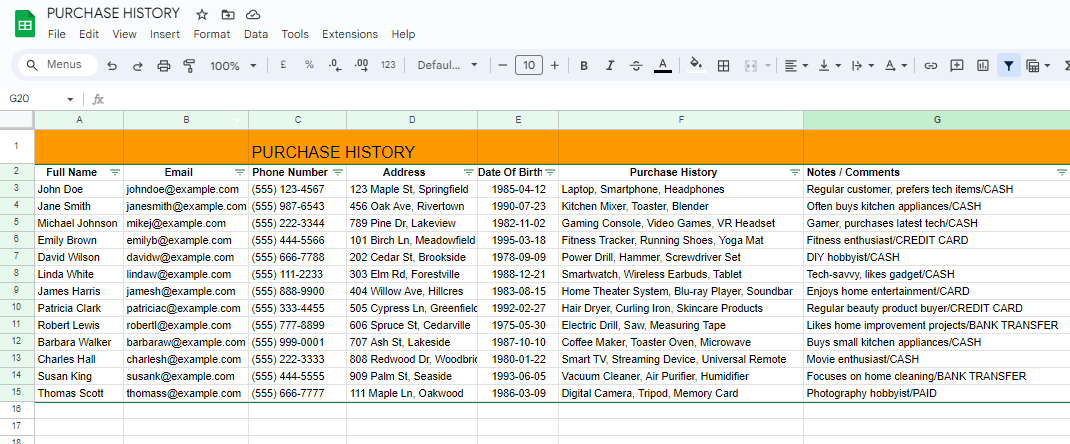Screen dimensions: 1070x444
Task: Print the spreadsheet
Action: [x=164, y=65]
